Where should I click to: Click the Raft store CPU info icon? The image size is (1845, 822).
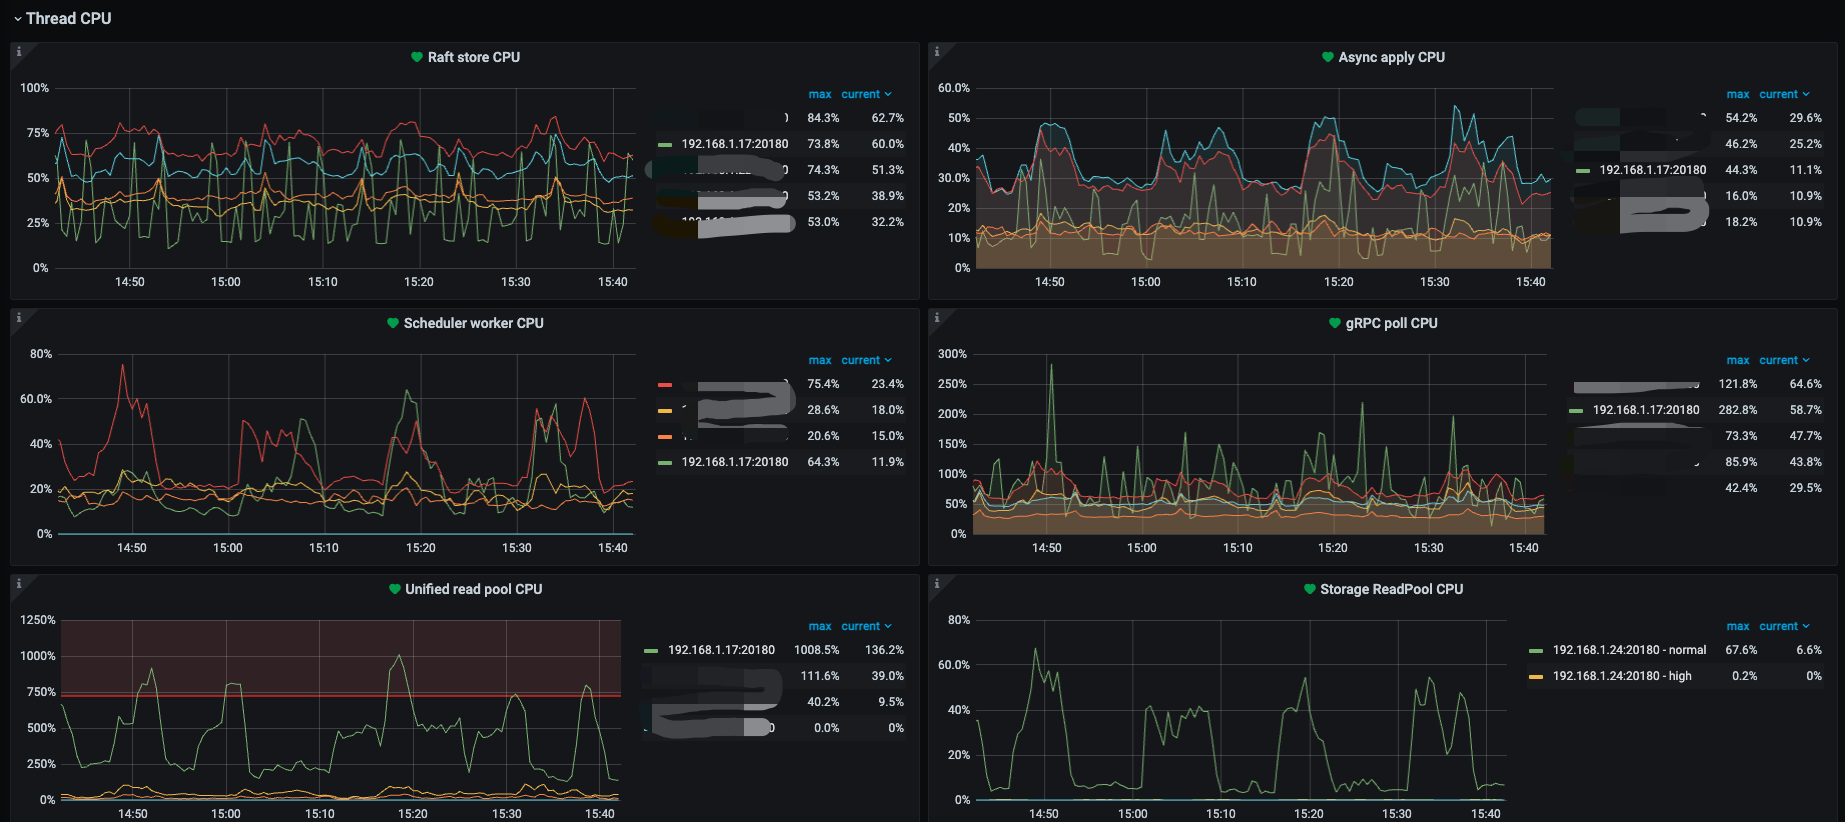point(19,51)
